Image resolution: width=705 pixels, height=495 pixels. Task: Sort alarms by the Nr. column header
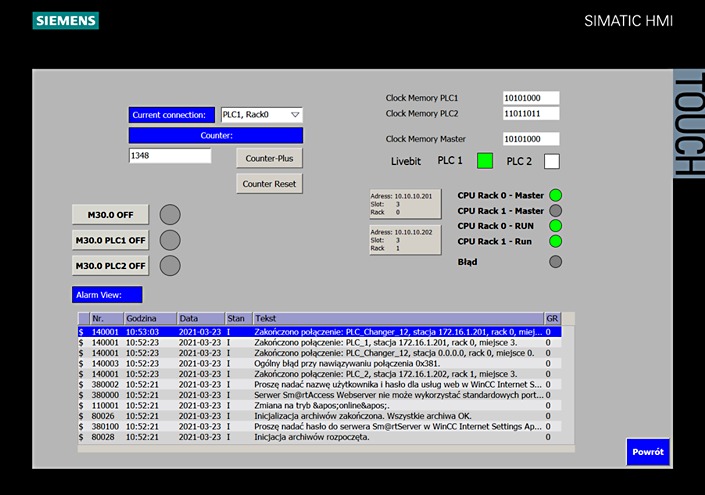(x=105, y=318)
